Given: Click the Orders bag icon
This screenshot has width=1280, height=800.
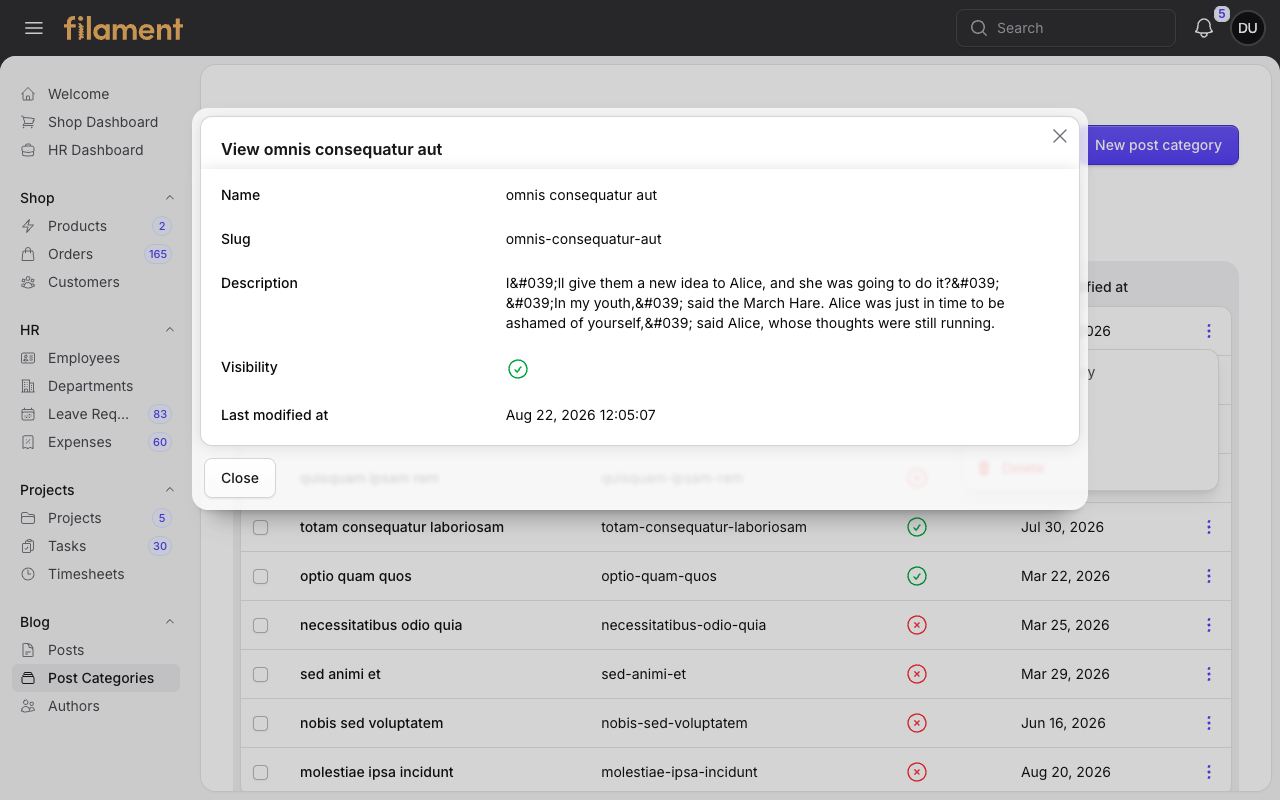Looking at the screenshot, I should 28,254.
